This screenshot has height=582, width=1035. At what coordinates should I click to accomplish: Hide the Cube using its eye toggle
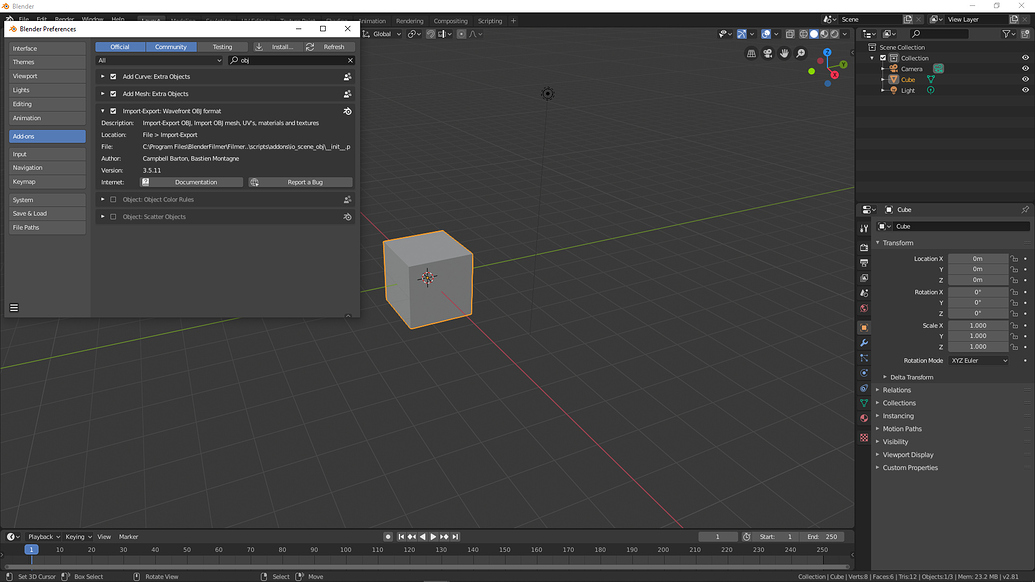1025,79
